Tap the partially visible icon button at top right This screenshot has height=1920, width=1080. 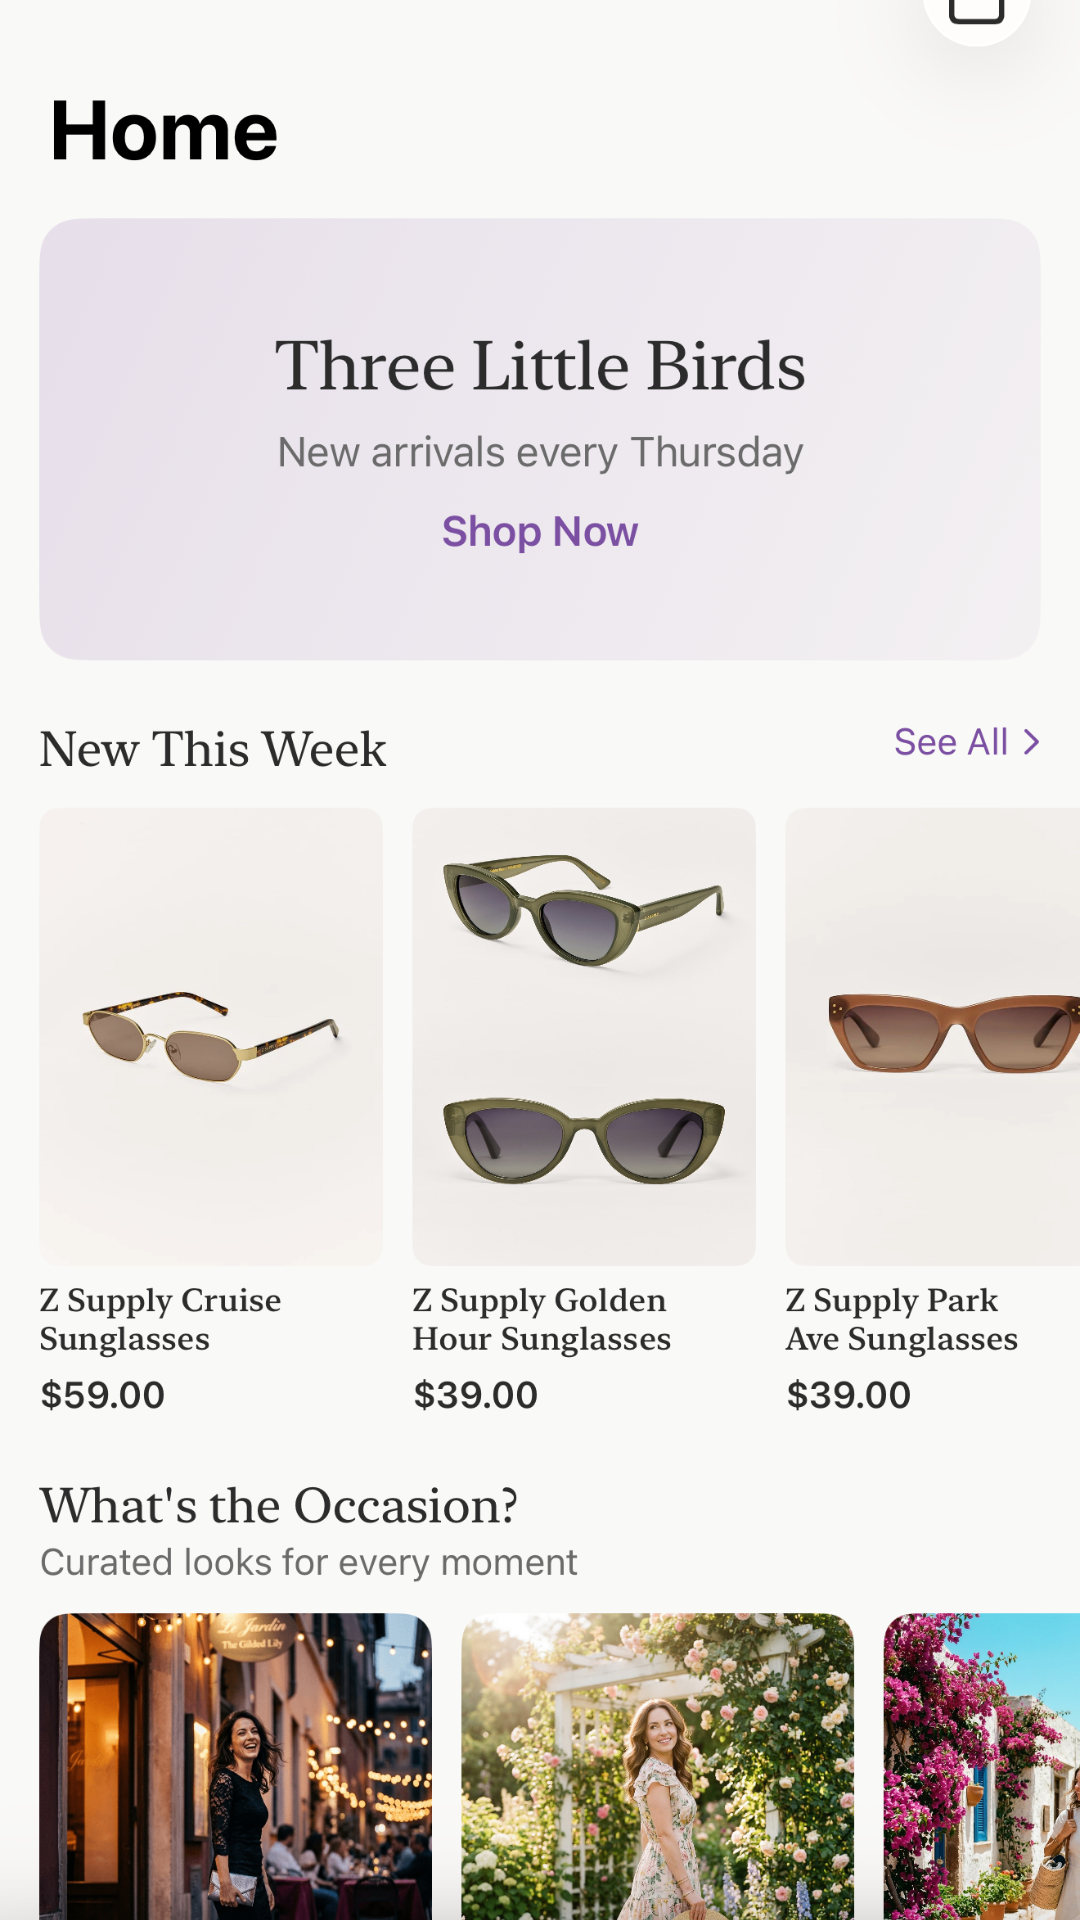[976, 10]
